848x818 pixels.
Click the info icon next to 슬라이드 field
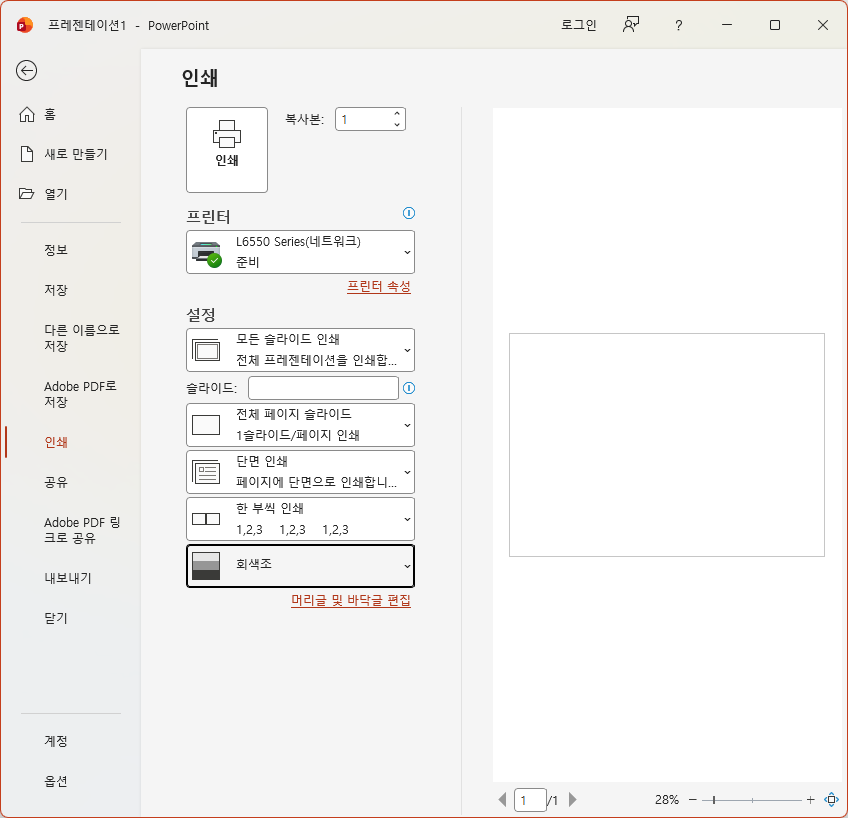[x=409, y=388]
